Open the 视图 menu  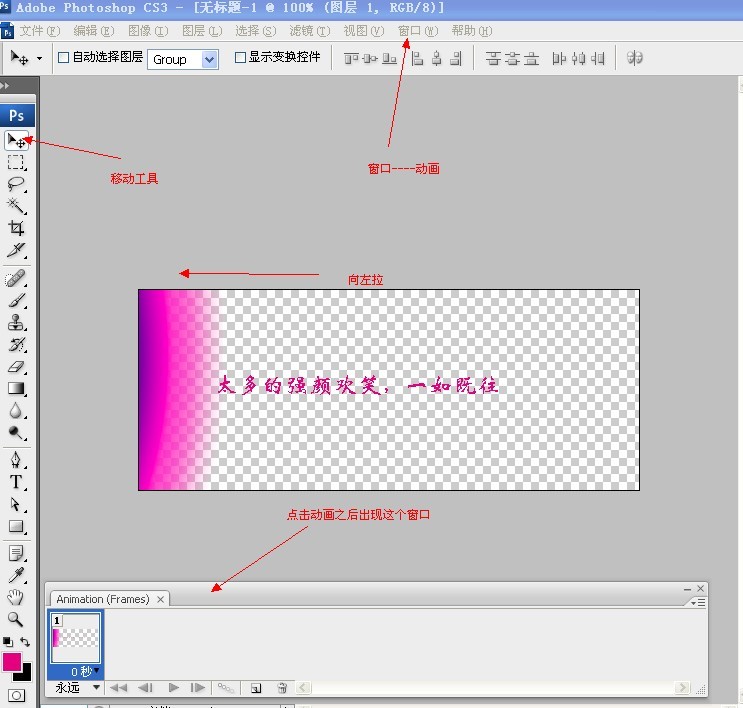pos(363,31)
